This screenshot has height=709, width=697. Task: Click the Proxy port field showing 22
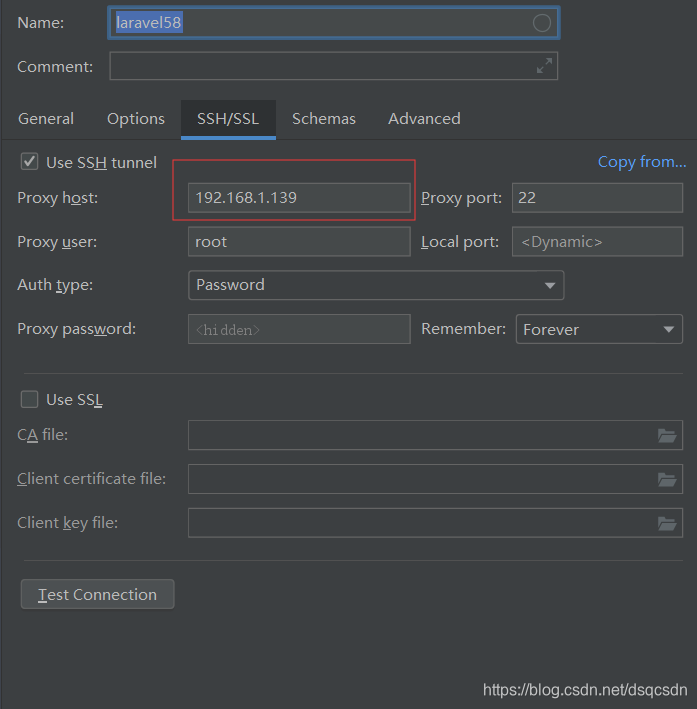pos(597,198)
